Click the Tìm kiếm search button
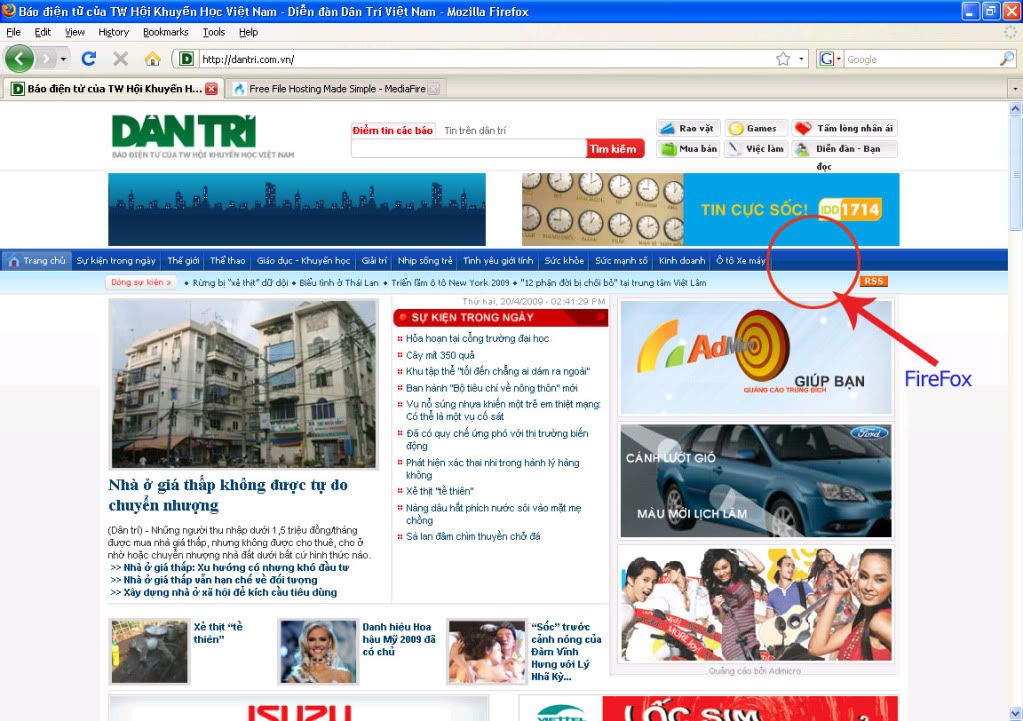The width and height of the screenshot is (1023, 721). click(615, 149)
